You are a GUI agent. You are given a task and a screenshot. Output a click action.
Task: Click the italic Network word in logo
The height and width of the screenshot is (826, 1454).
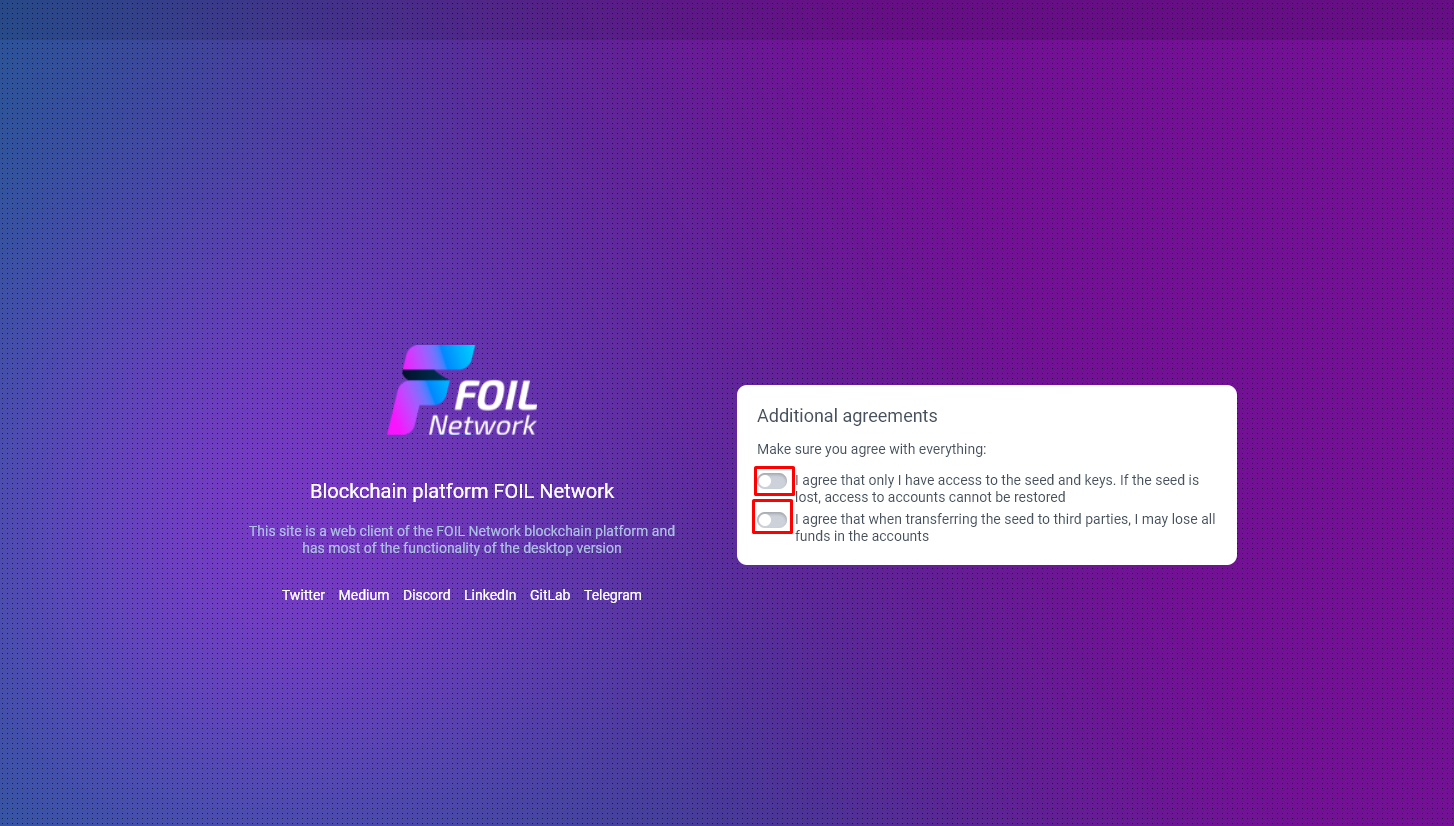tap(482, 425)
